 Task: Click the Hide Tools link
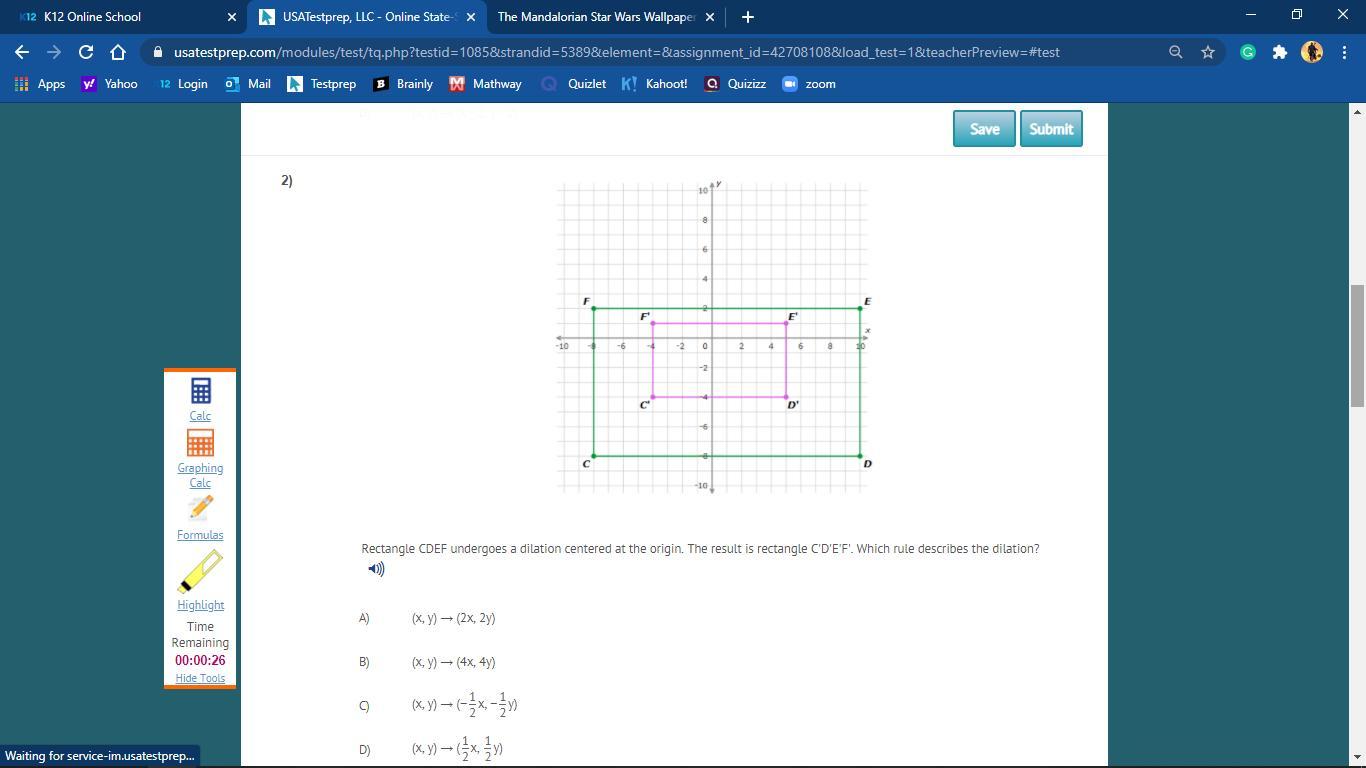[x=200, y=678]
